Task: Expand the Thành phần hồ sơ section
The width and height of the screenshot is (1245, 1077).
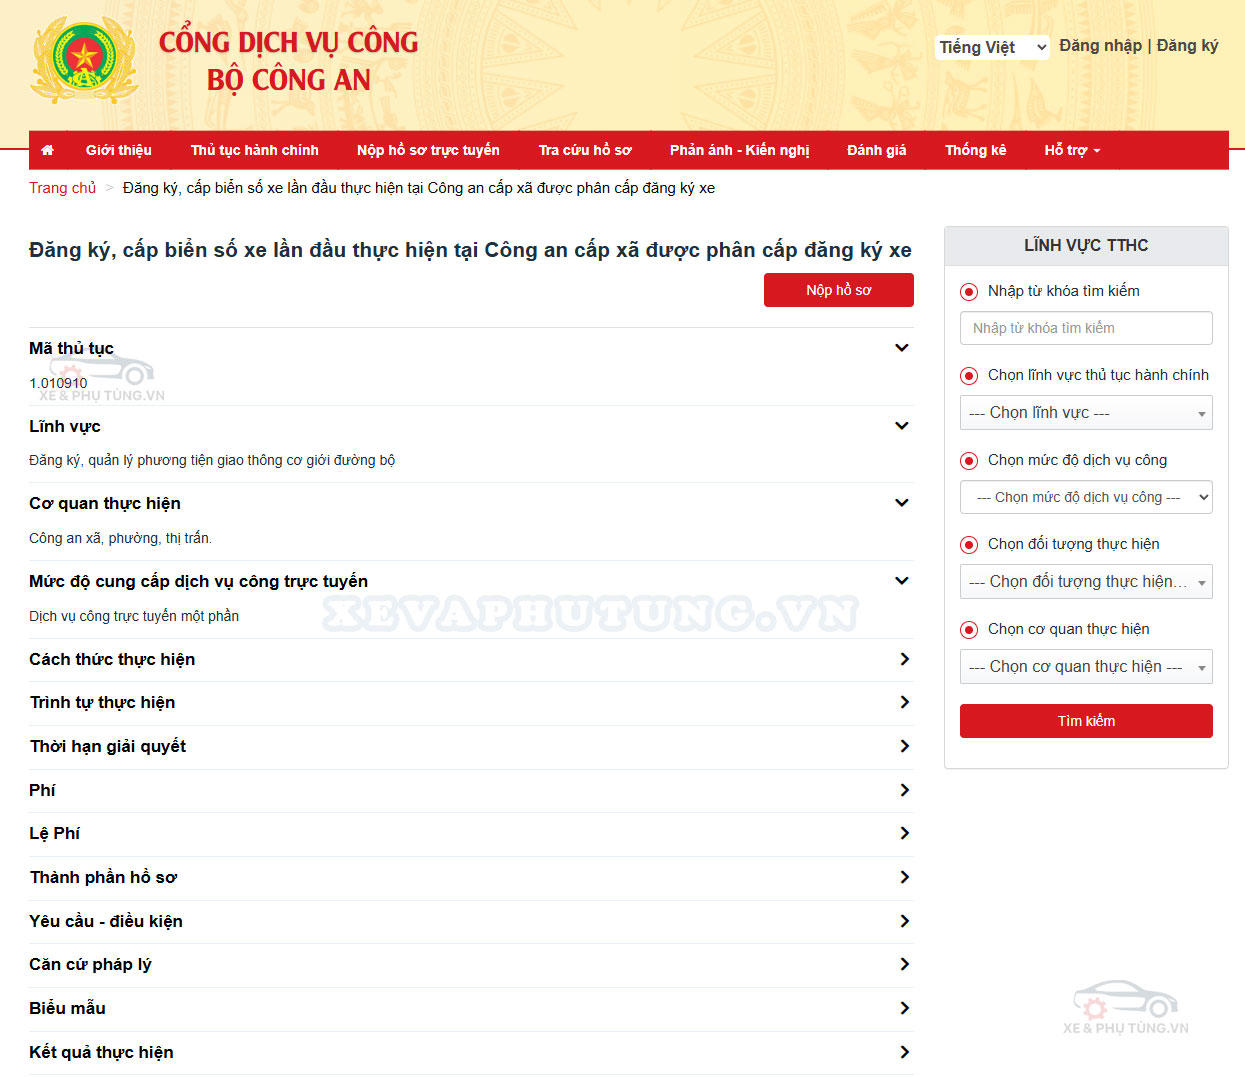Action: pyautogui.click(x=471, y=878)
